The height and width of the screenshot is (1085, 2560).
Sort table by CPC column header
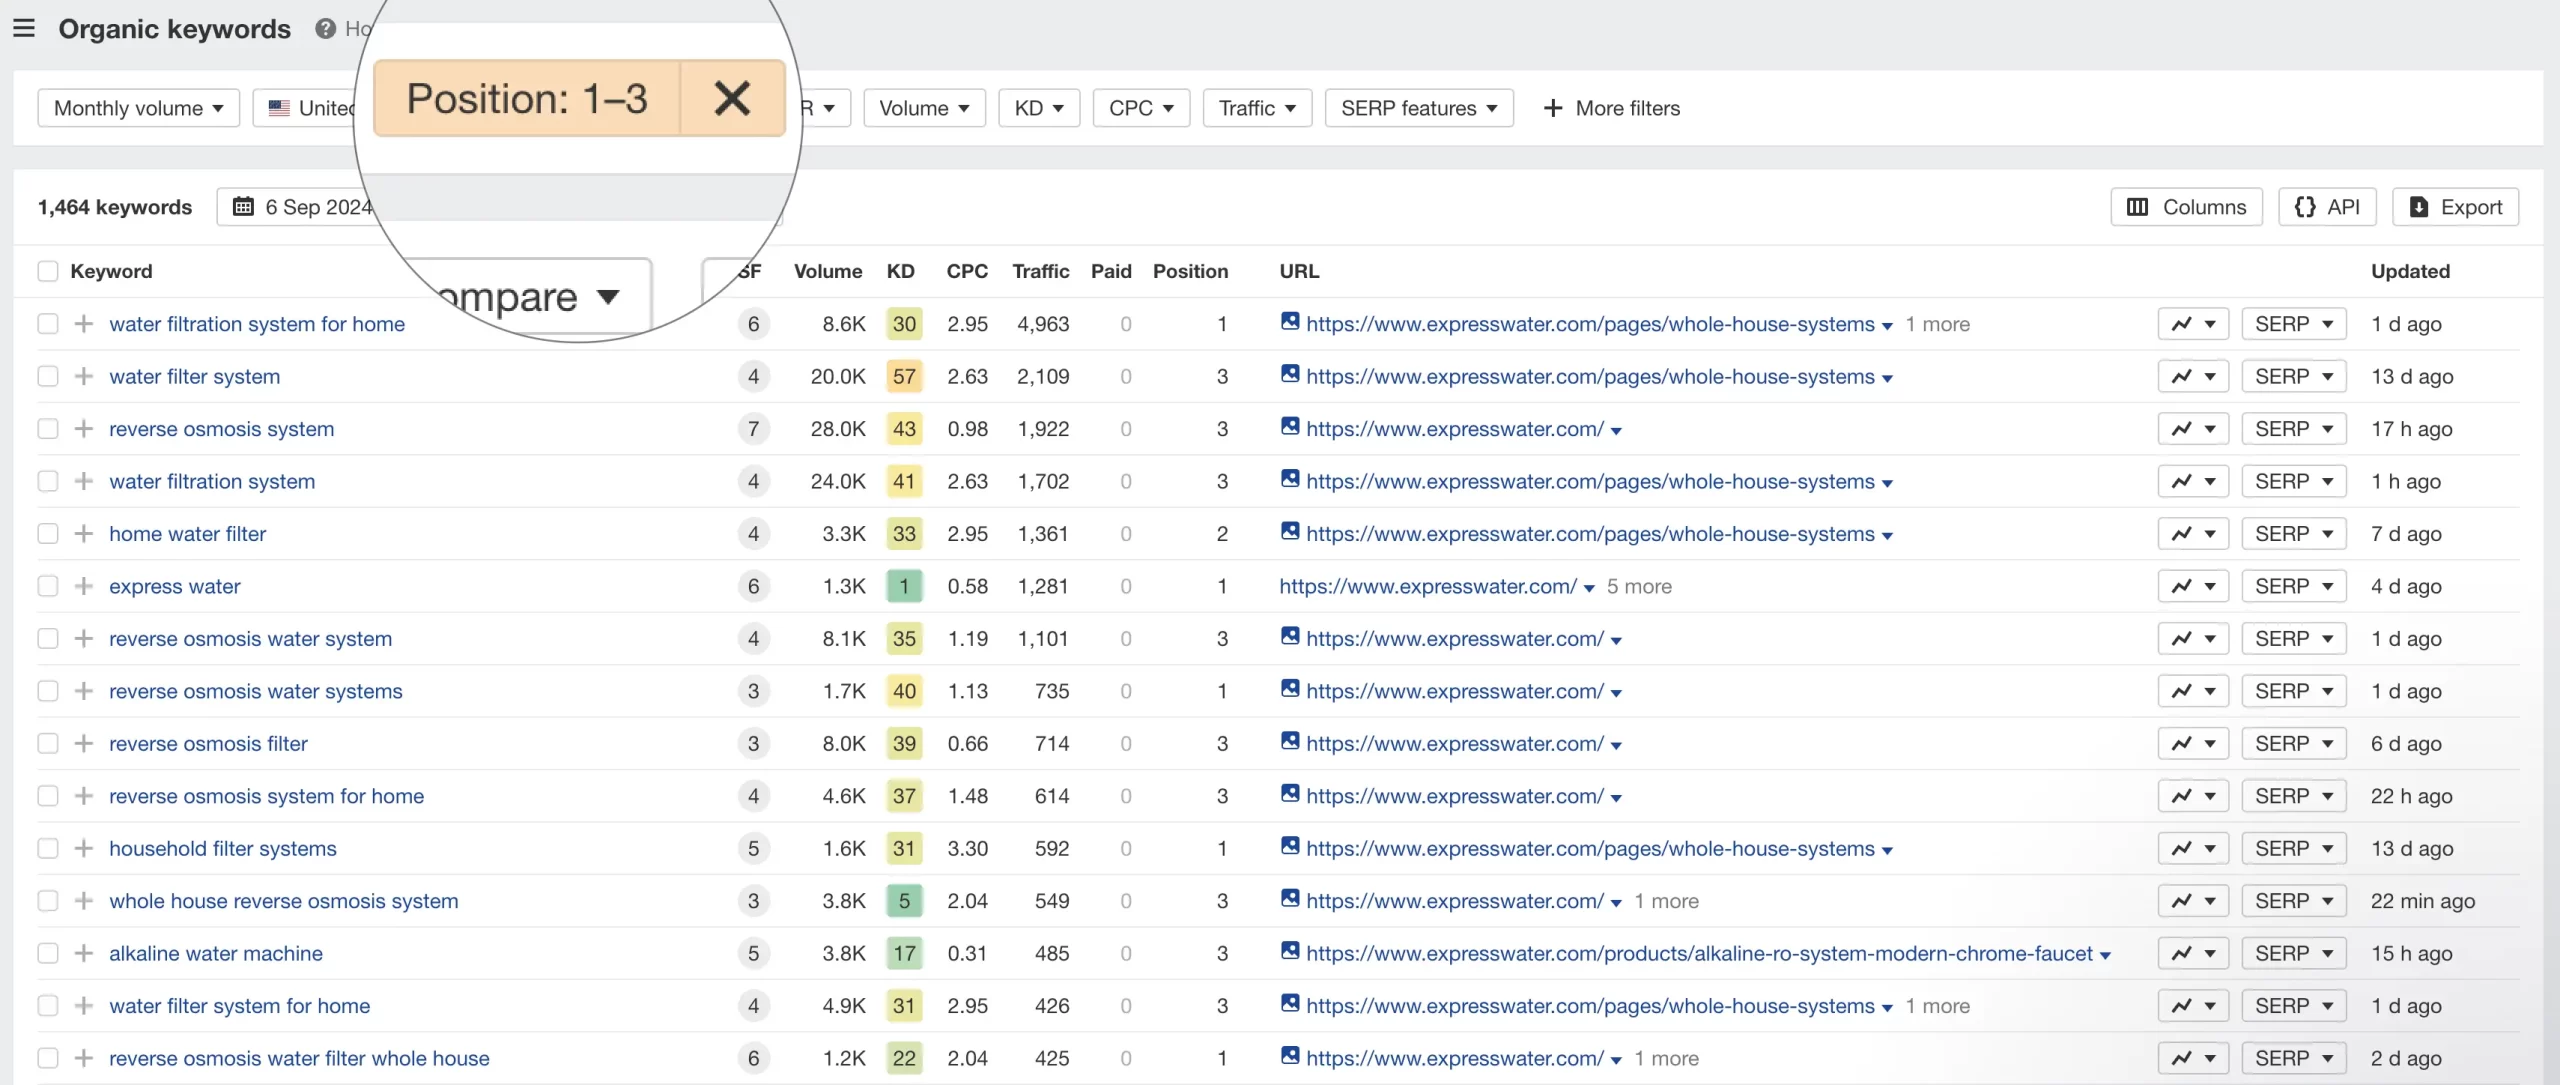[967, 271]
